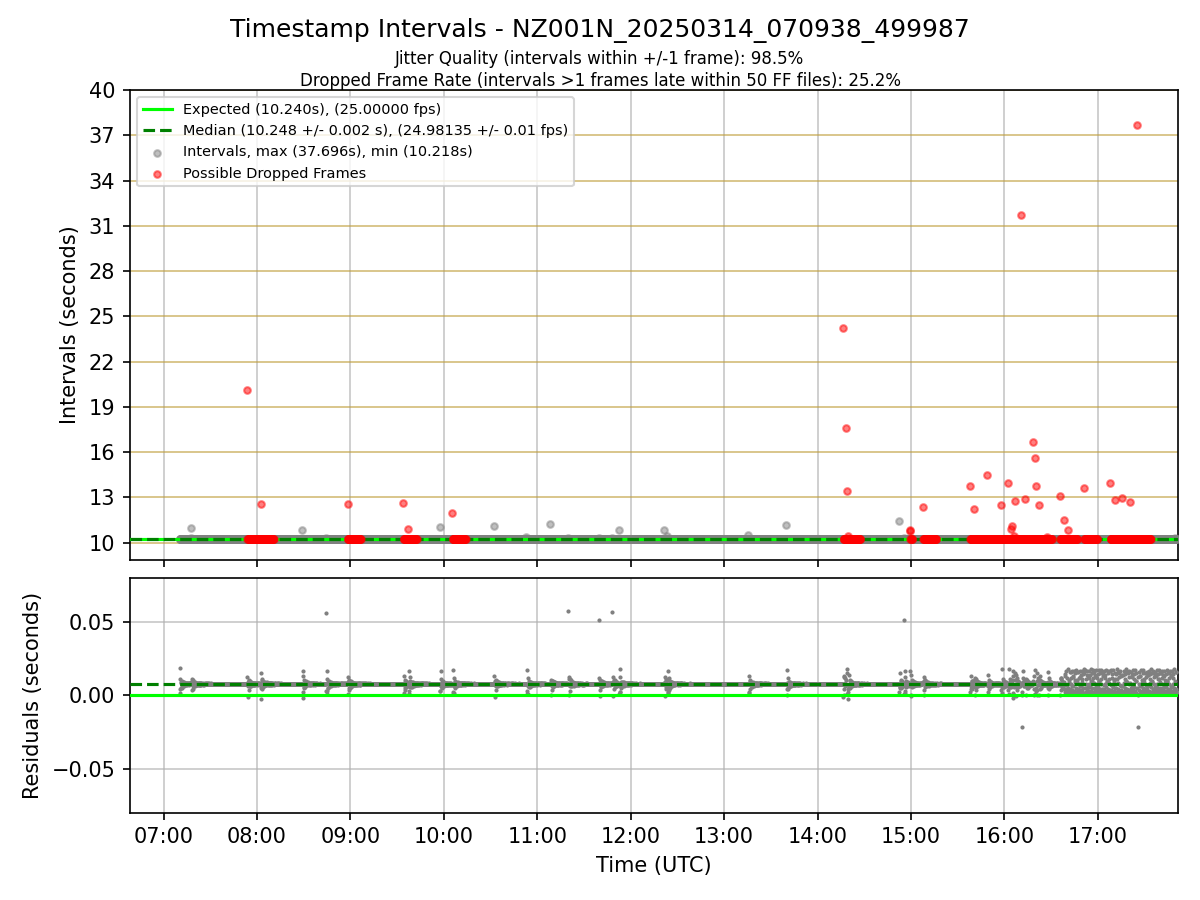
Task: Click the '22' interval axis tick label
Action: (x=105, y=362)
